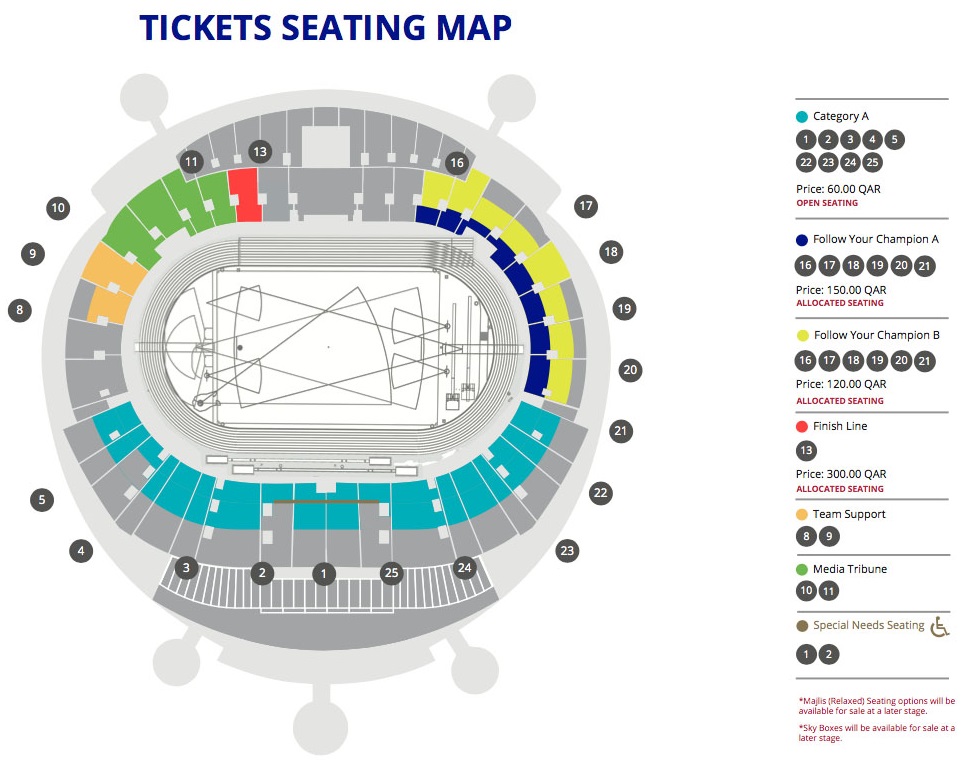Click the red Finish Line seating block
The image size is (969, 760).
point(245,195)
